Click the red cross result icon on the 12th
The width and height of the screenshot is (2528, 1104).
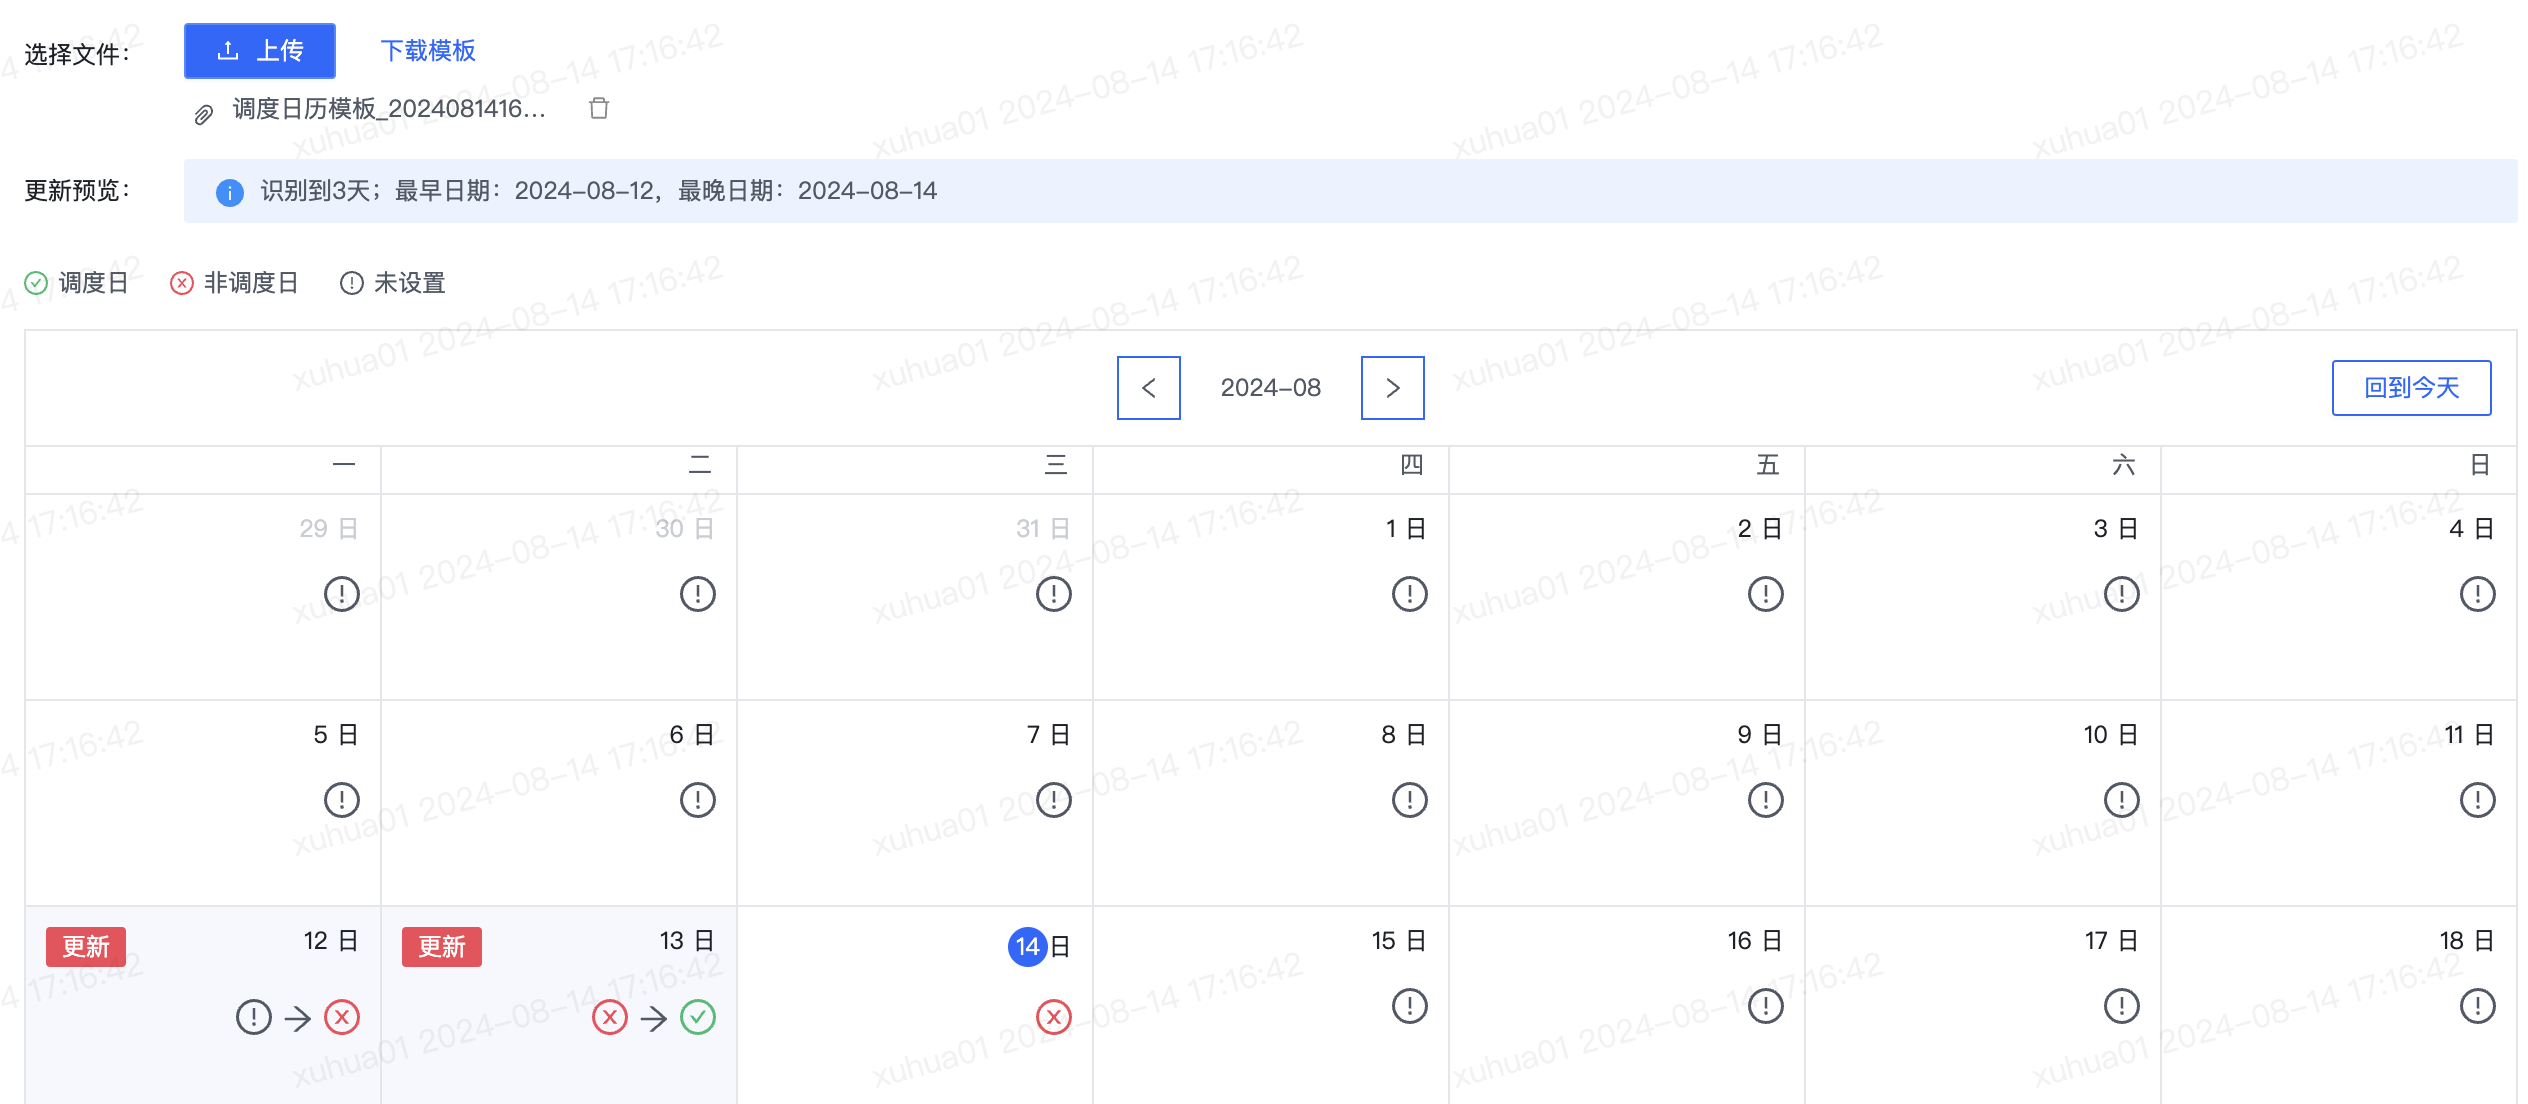342,1017
